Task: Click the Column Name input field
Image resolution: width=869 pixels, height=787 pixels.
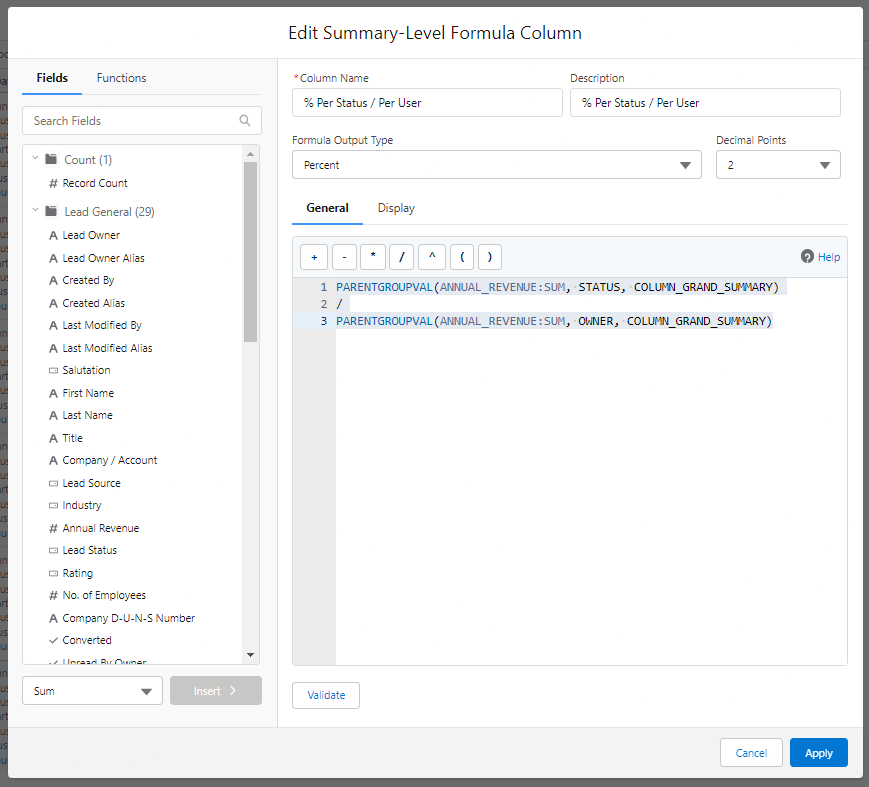Action: (x=427, y=103)
